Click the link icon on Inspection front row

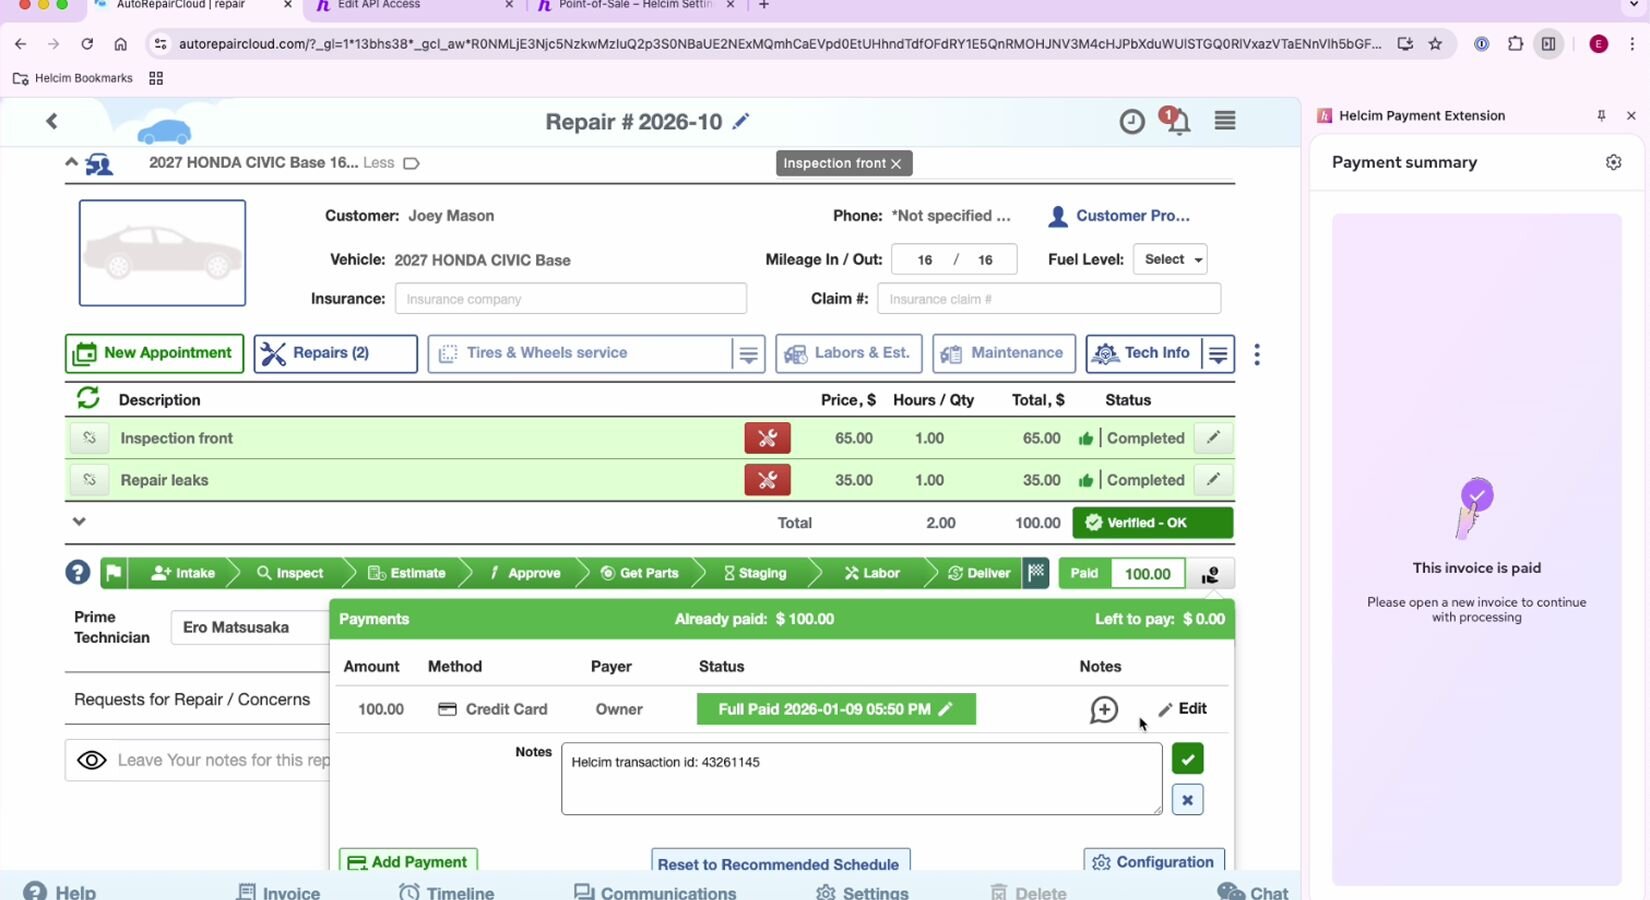[x=89, y=438]
